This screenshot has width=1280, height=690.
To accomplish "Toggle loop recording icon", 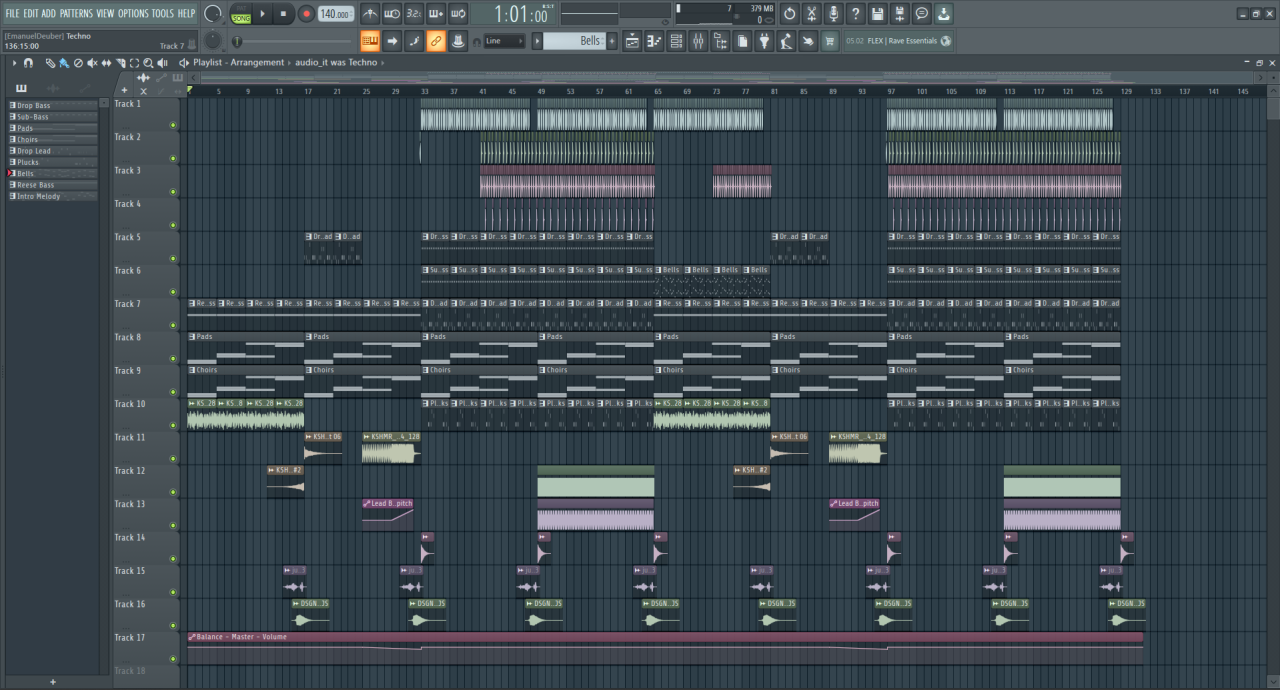I will [458, 14].
